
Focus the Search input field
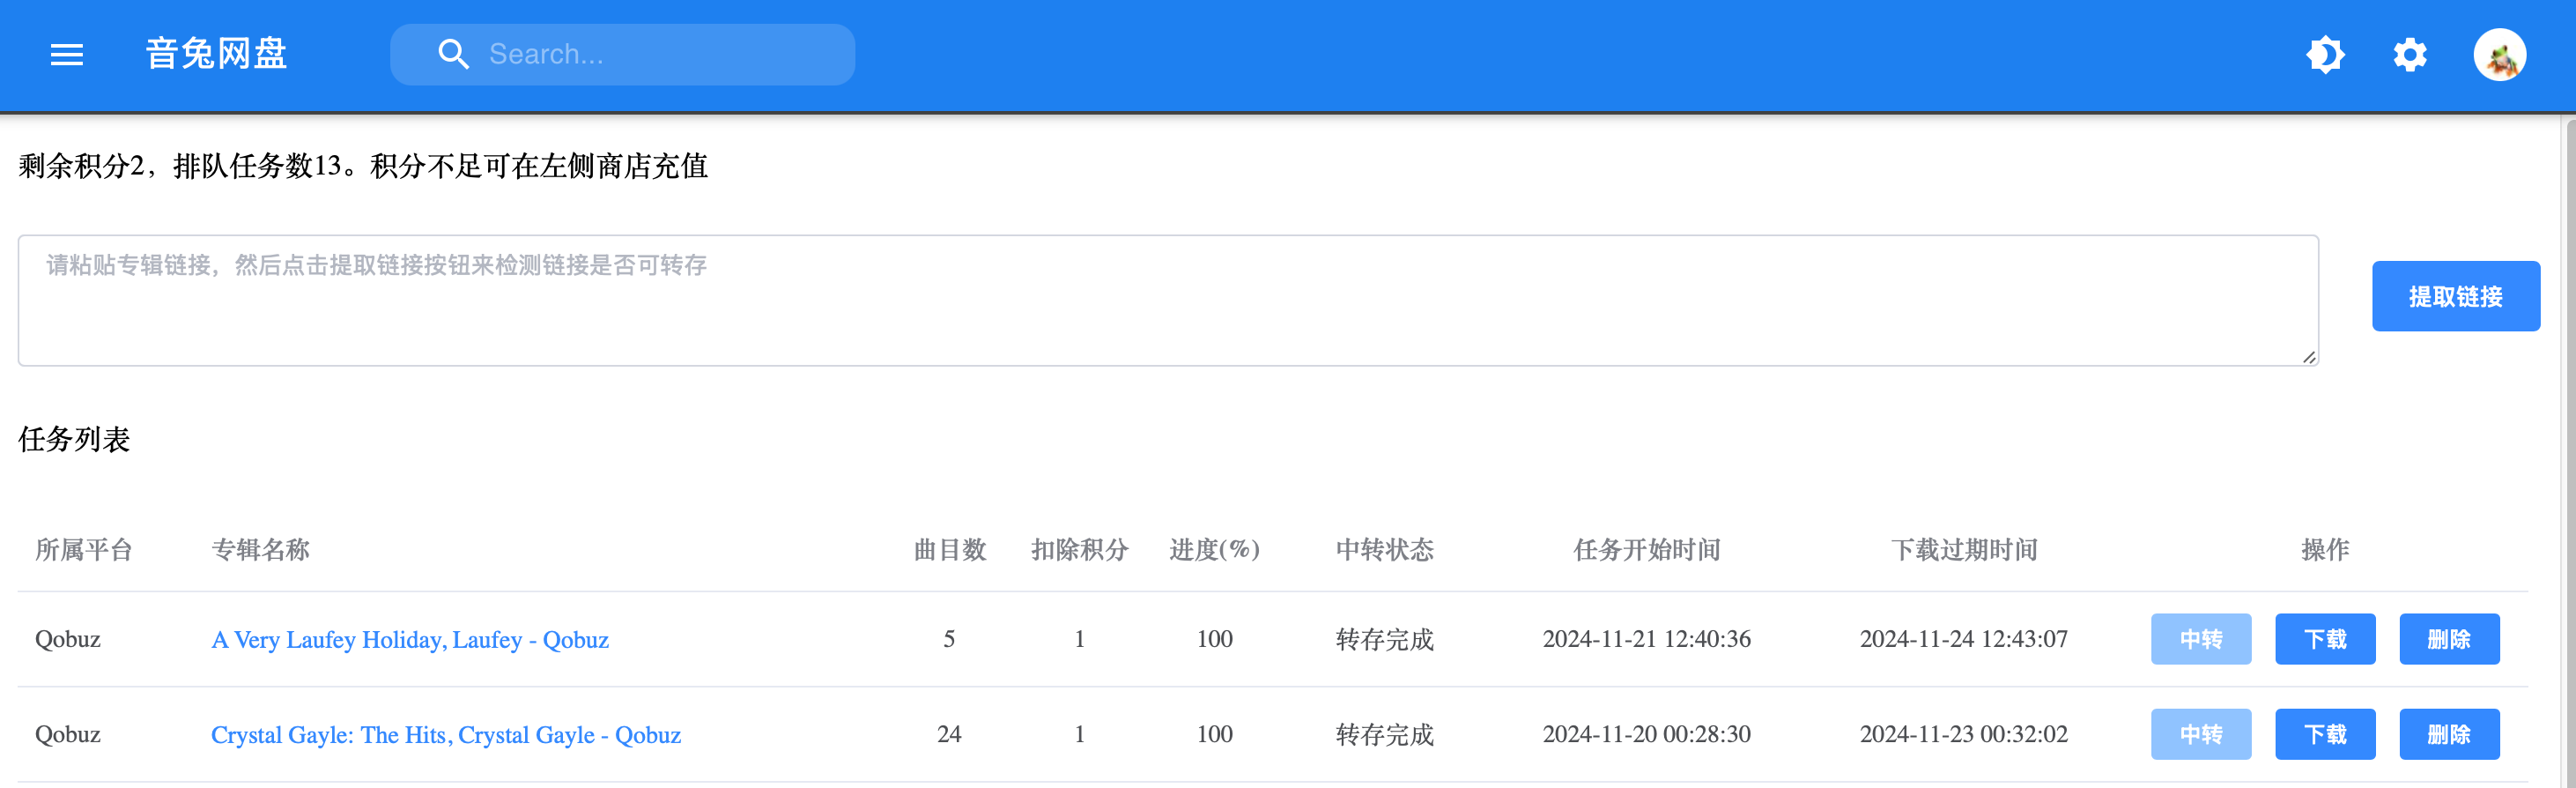(x=622, y=55)
